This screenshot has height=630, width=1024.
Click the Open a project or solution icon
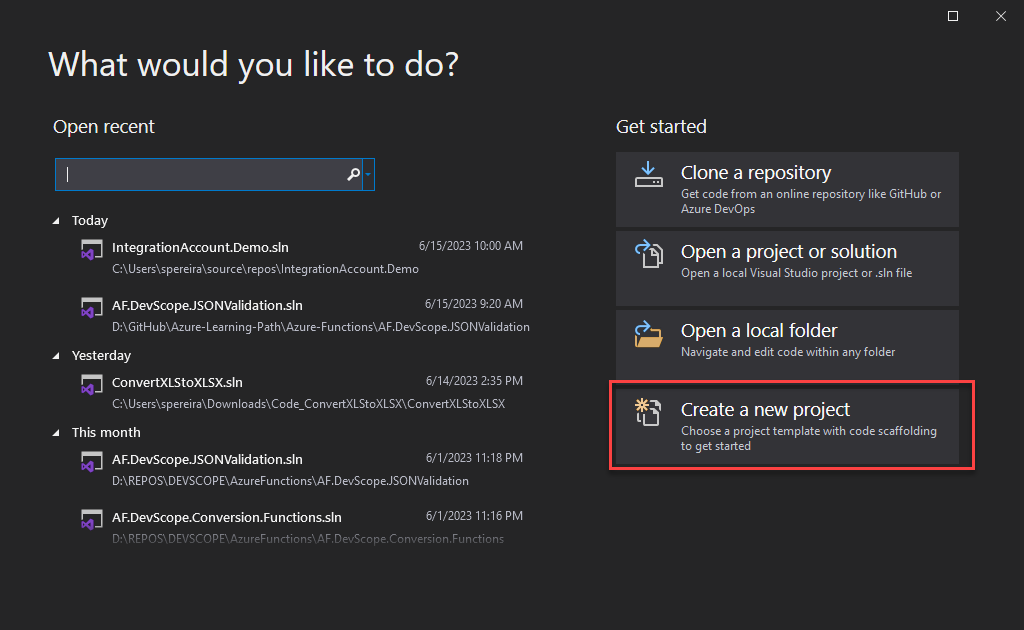pyautogui.click(x=649, y=254)
